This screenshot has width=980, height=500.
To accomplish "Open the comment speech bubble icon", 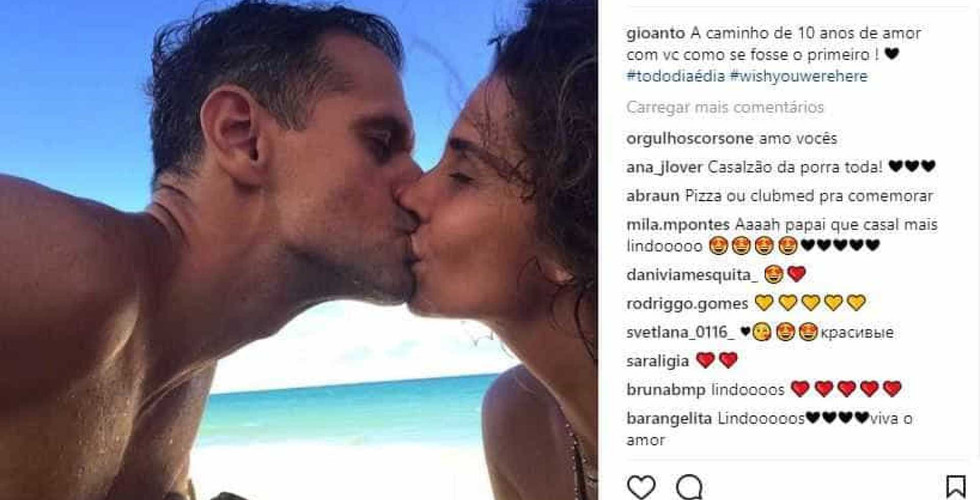I will (x=689, y=487).
